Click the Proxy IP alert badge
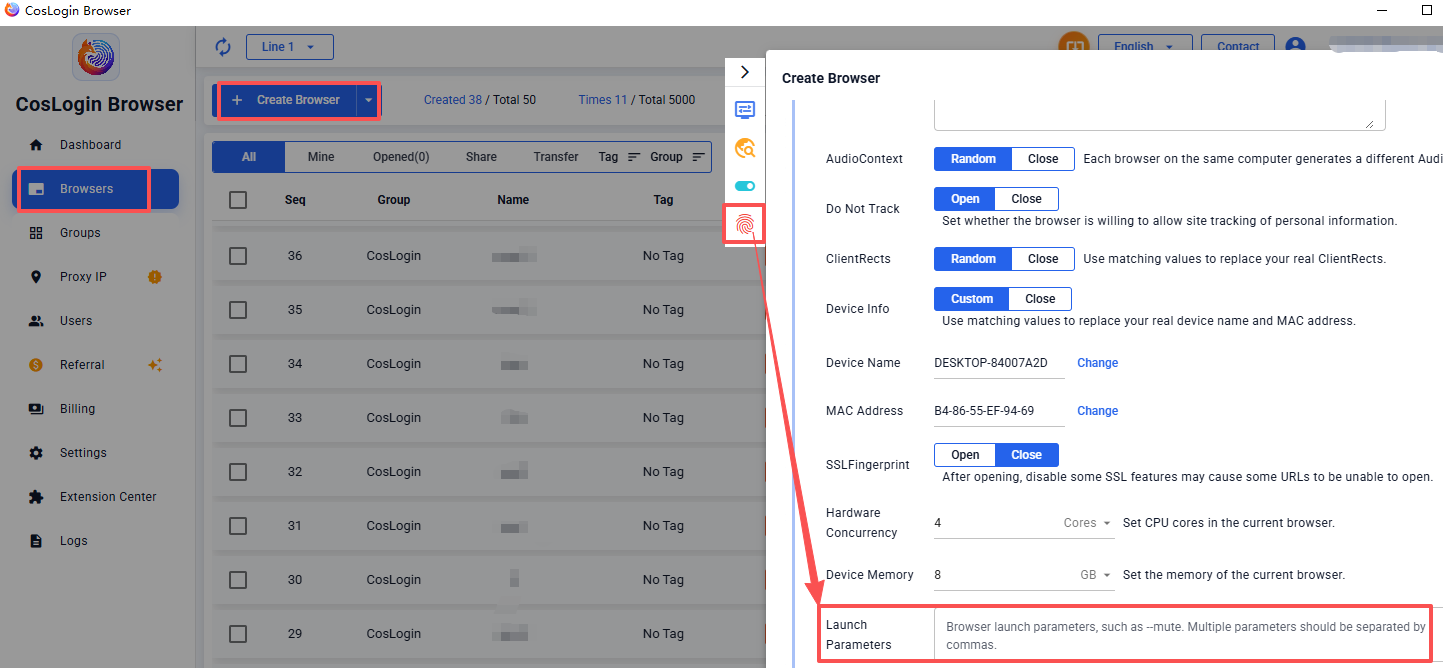The height and width of the screenshot is (668, 1443). (x=154, y=277)
